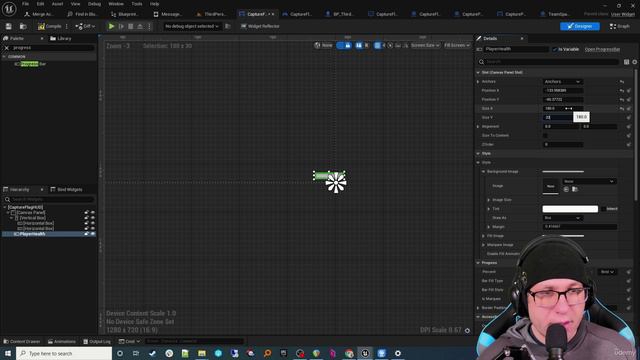Open the Draw As Box dropdown

point(562,218)
